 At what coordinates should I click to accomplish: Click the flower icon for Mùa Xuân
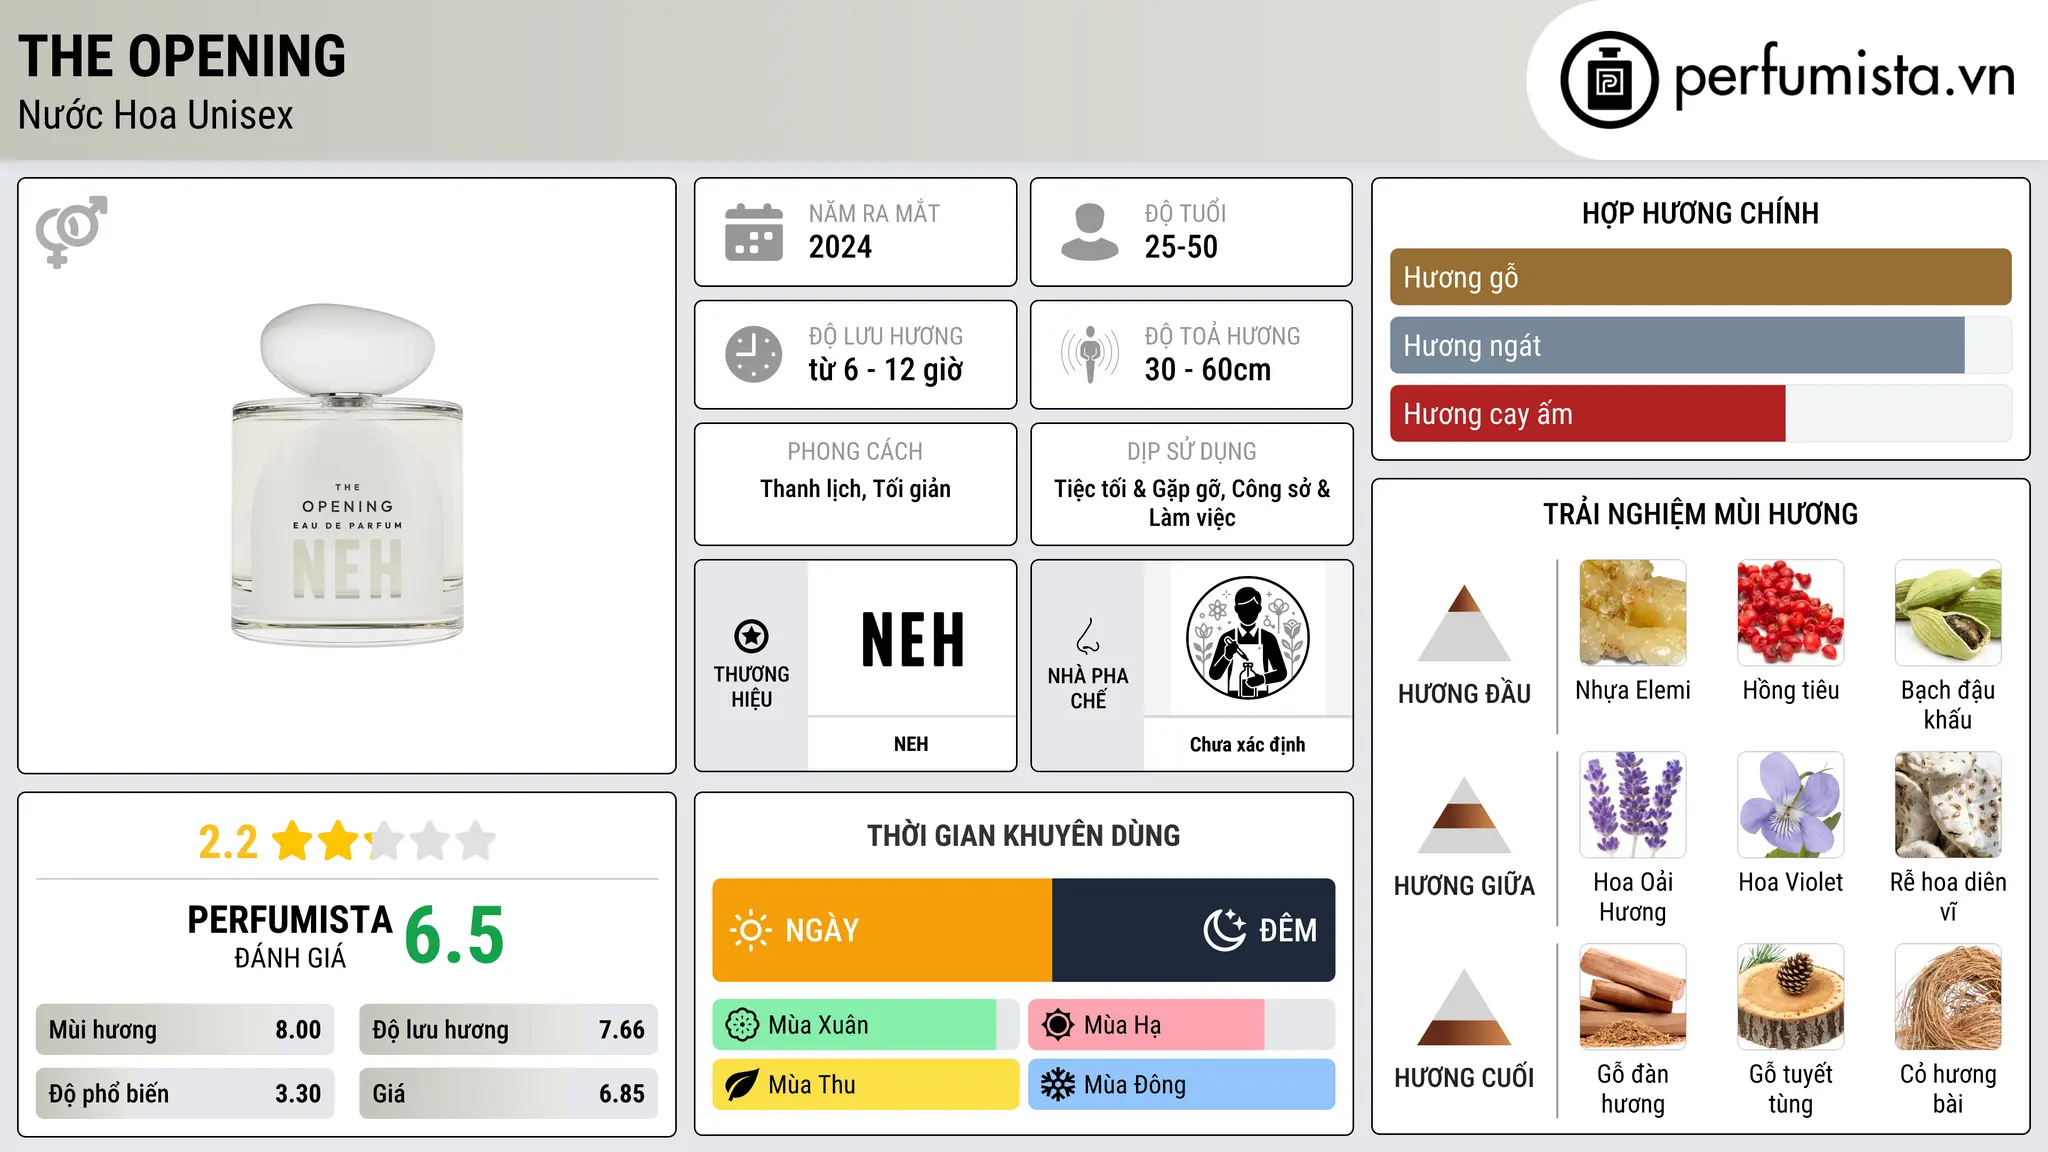(x=742, y=1025)
